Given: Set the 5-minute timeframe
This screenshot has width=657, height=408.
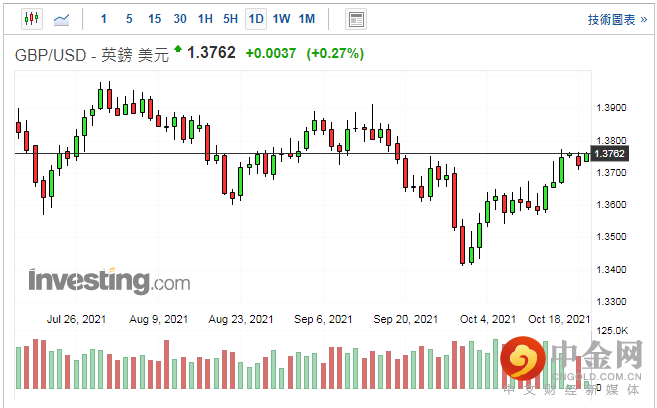Looking at the screenshot, I should (129, 19).
